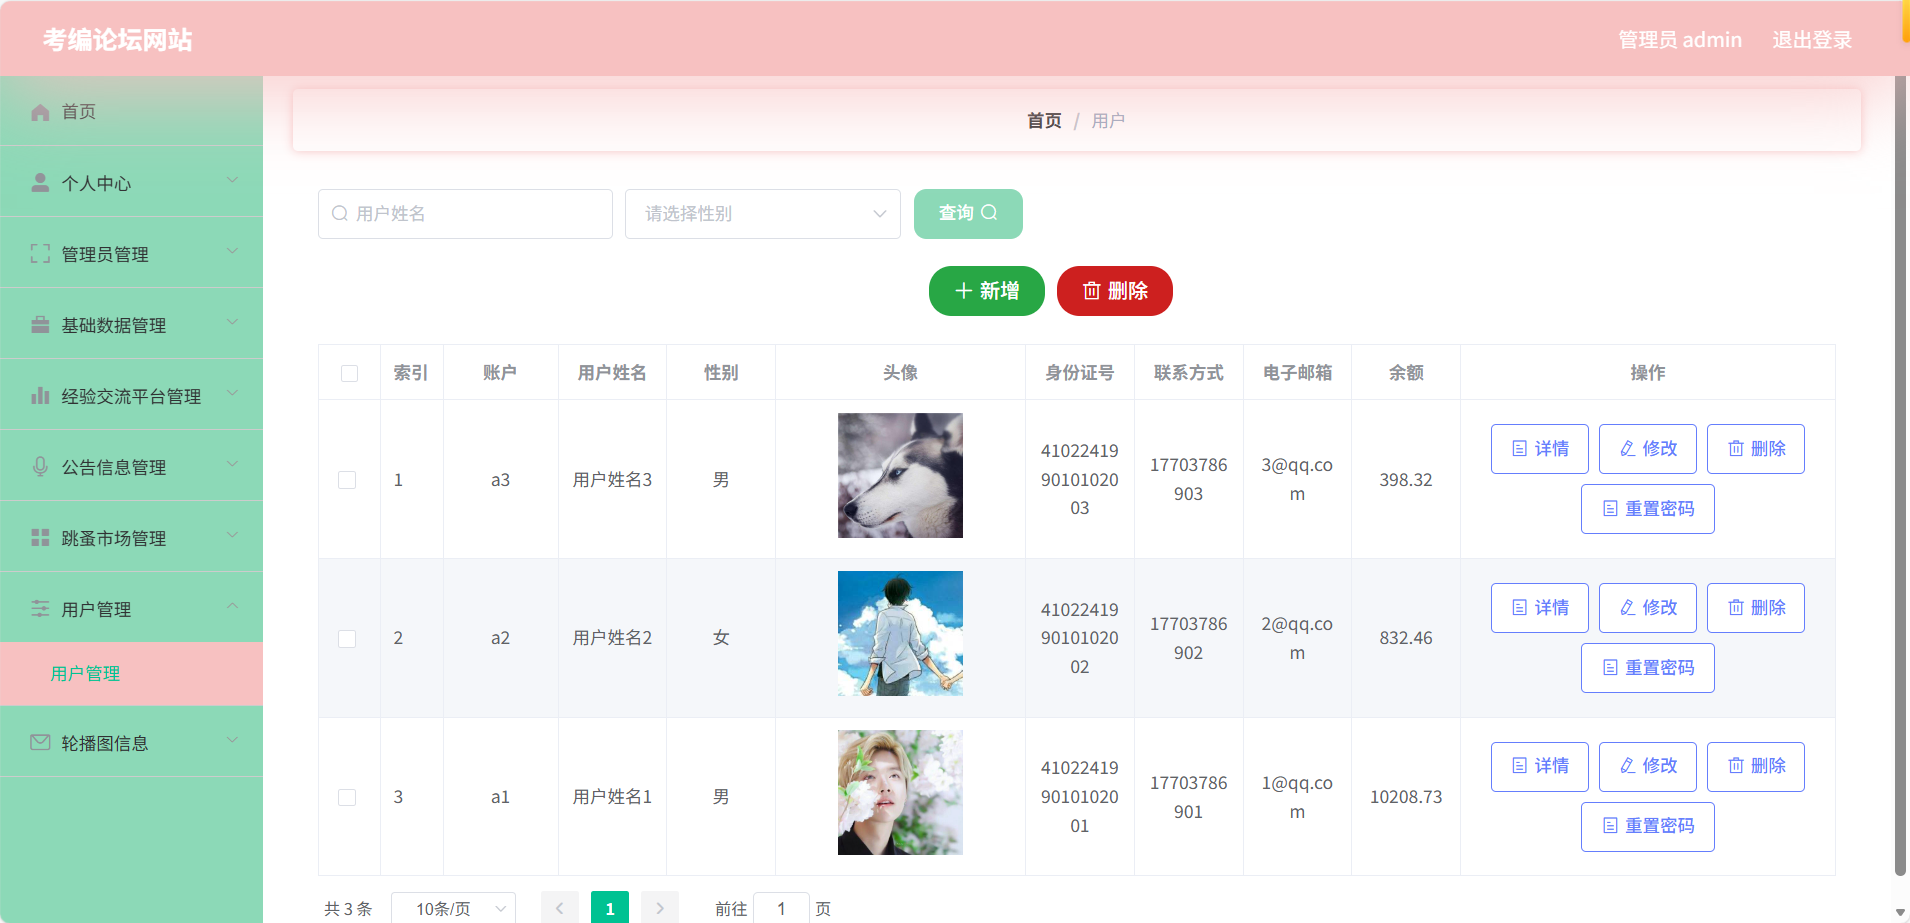Click the magnifier icon on the 查询 button
Image resolution: width=1910 pixels, height=923 pixels.
click(x=989, y=213)
